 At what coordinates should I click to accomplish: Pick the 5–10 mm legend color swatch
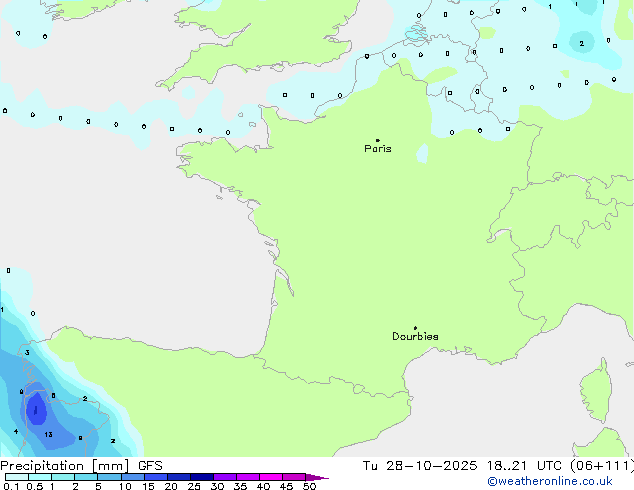(x=110, y=477)
